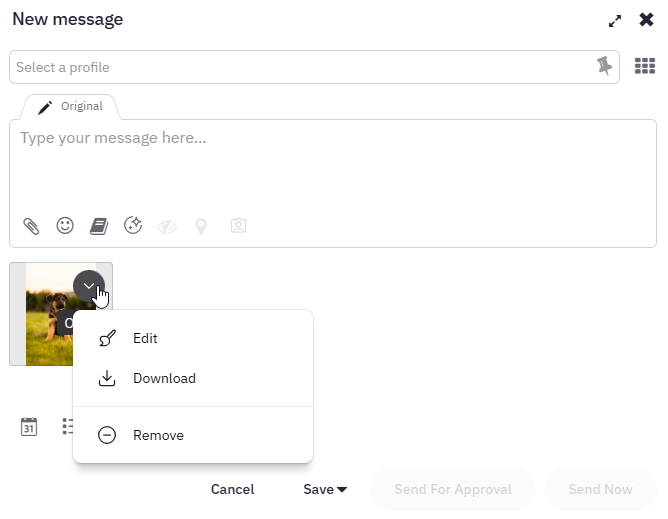Switch to the Original tab
668x519 pixels.
[x=71, y=107]
